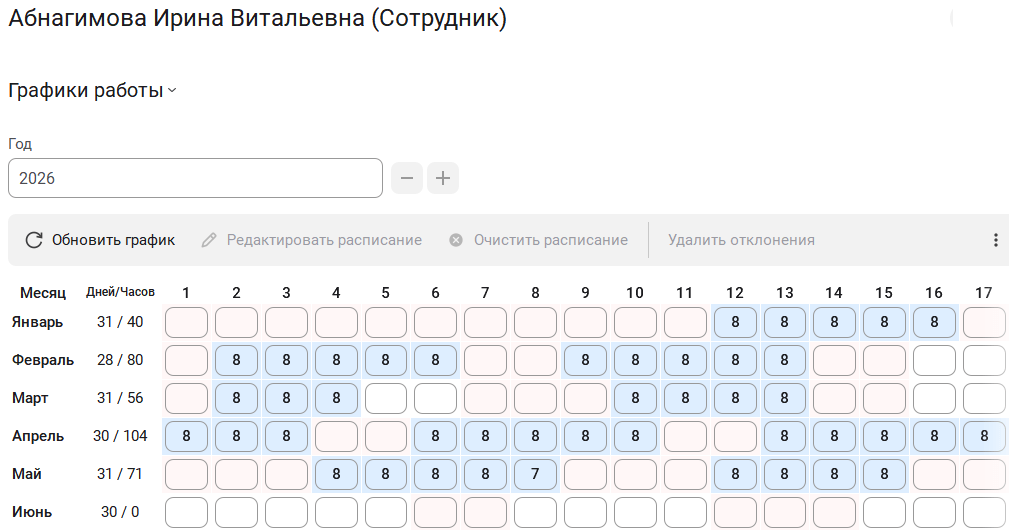Click the Год input field with 2026
The image size is (1009, 530).
tap(195, 179)
